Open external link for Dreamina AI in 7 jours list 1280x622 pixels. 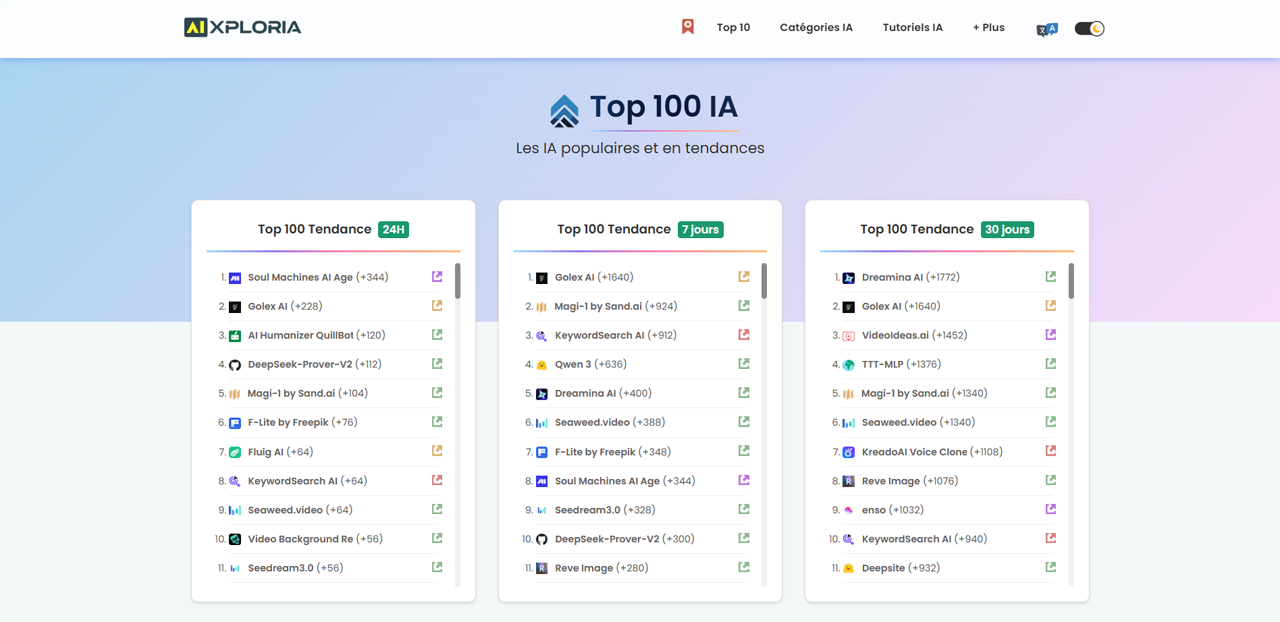coord(744,393)
